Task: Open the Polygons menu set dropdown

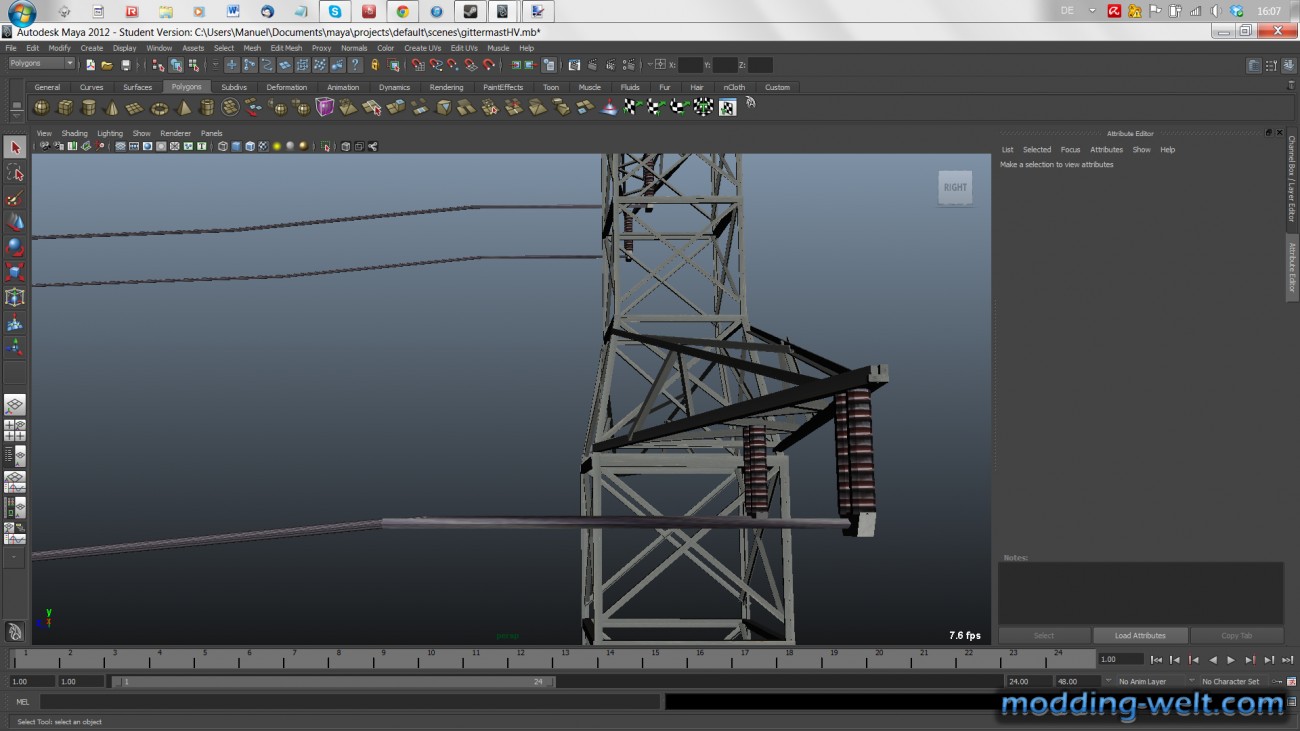Action: coord(41,64)
